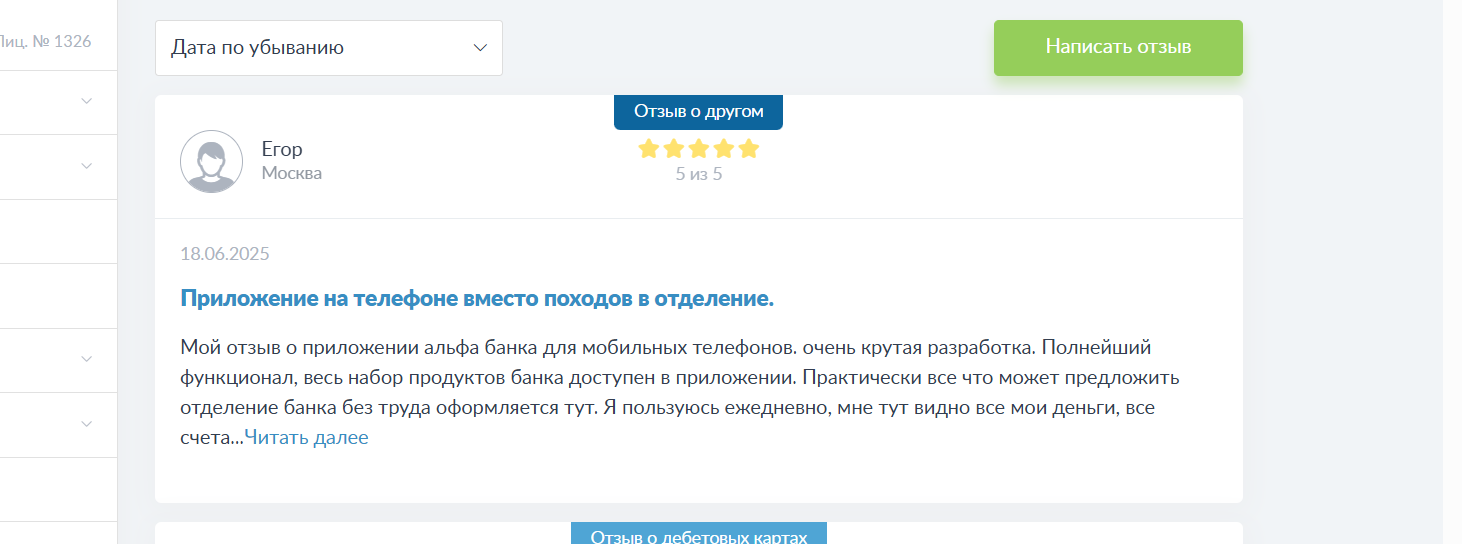Click the review date '18.06.2025'
Screen dimensions: 1462x544
point(225,254)
